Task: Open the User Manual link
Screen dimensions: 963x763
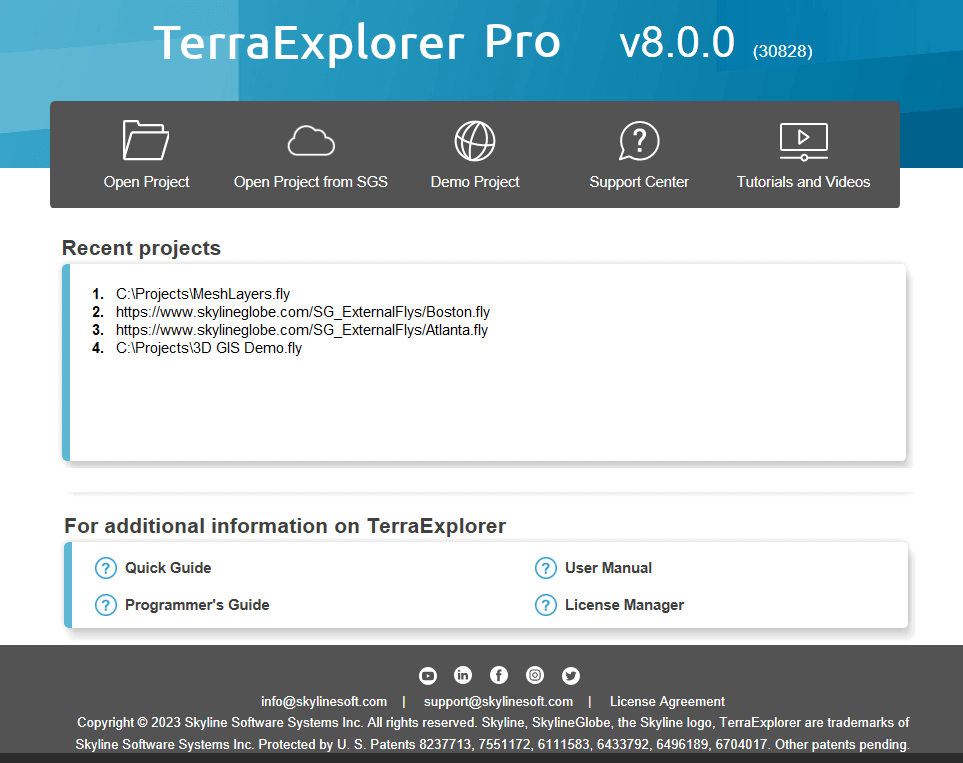Action: pyautogui.click(x=608, y=568)
